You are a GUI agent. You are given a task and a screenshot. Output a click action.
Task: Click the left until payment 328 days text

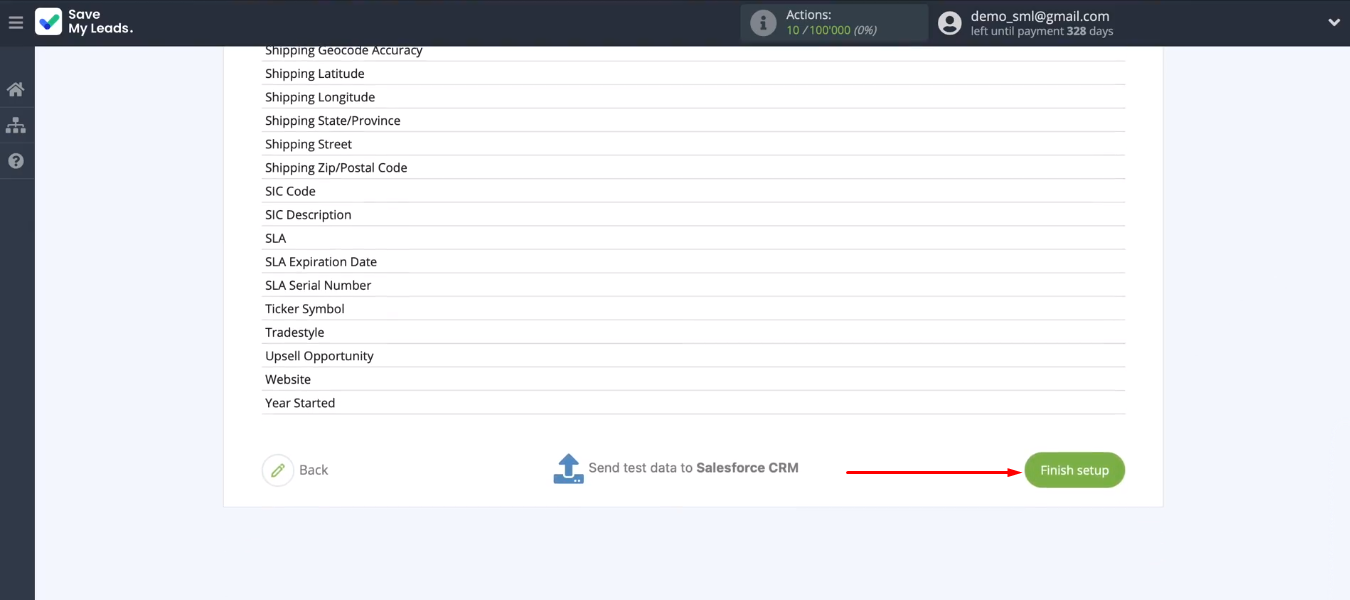(x=1042, y=32)
